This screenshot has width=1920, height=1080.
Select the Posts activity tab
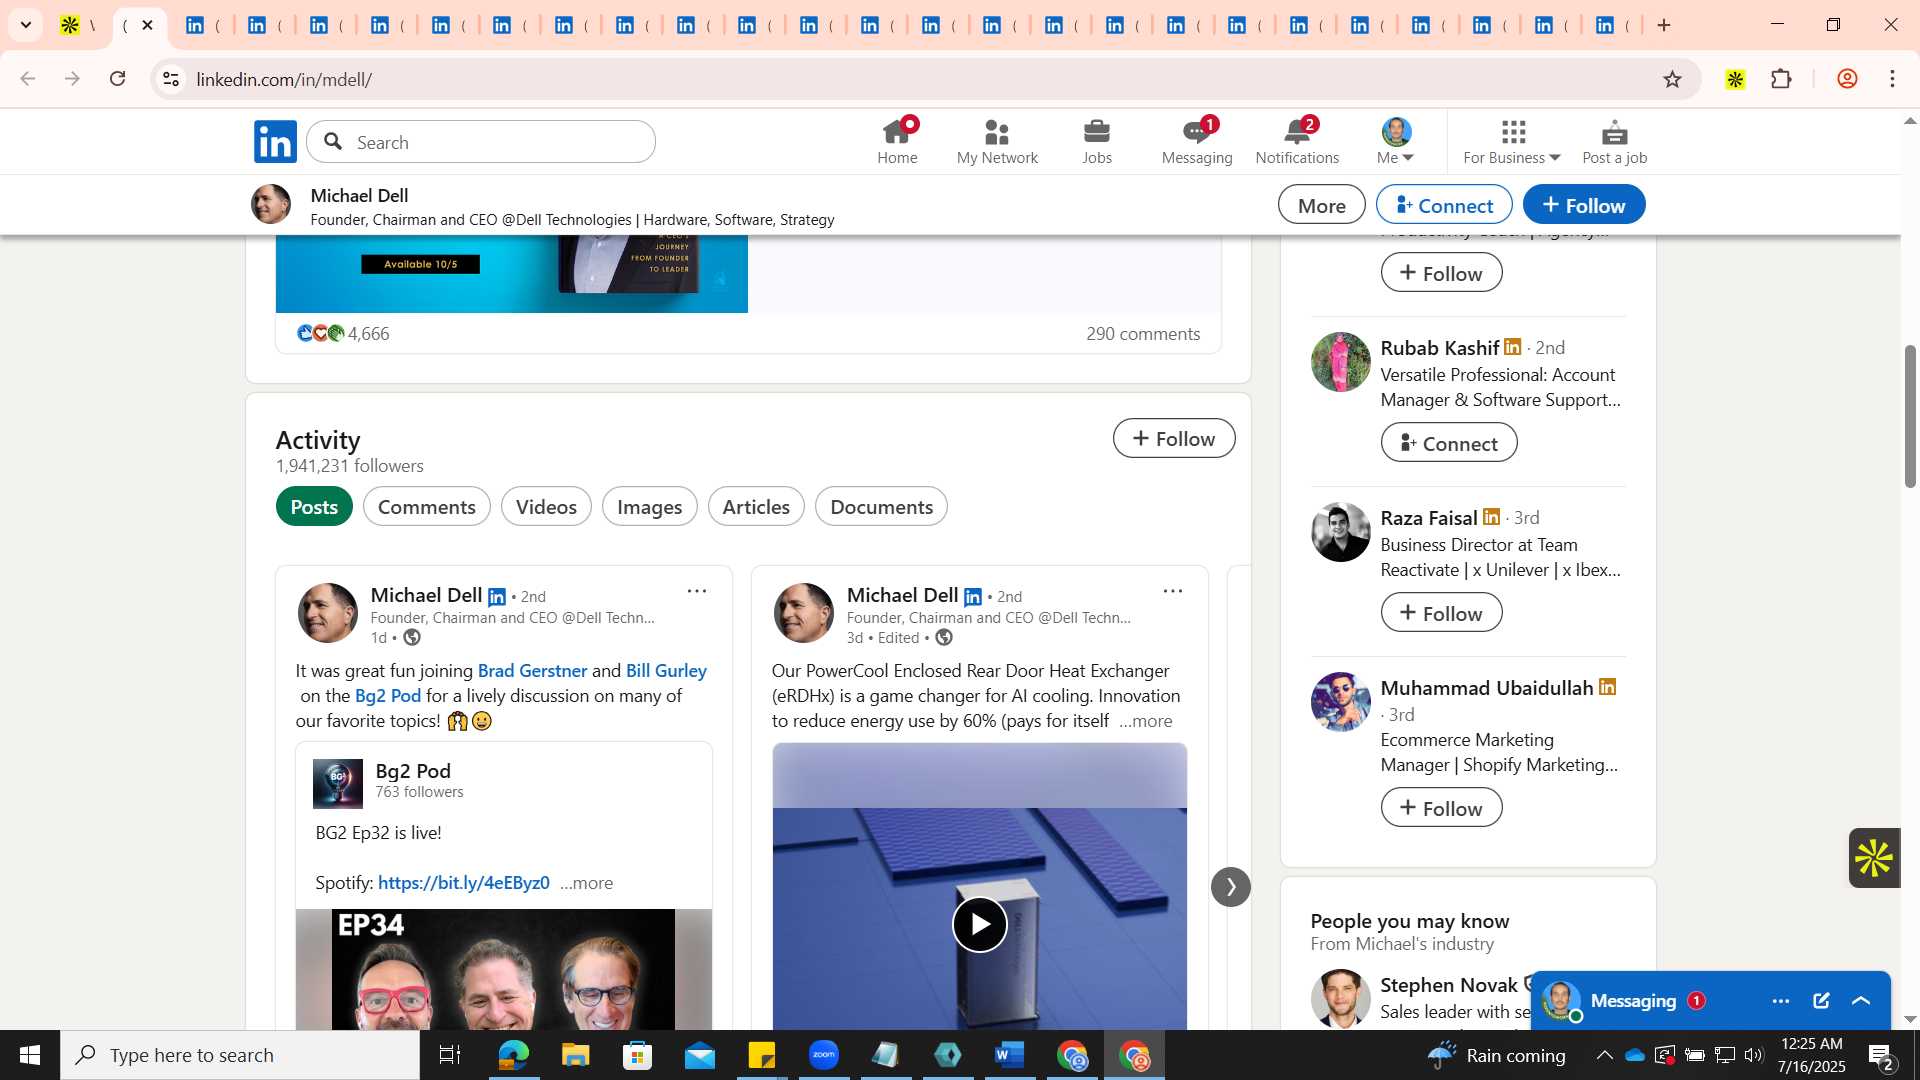point(314,506)
